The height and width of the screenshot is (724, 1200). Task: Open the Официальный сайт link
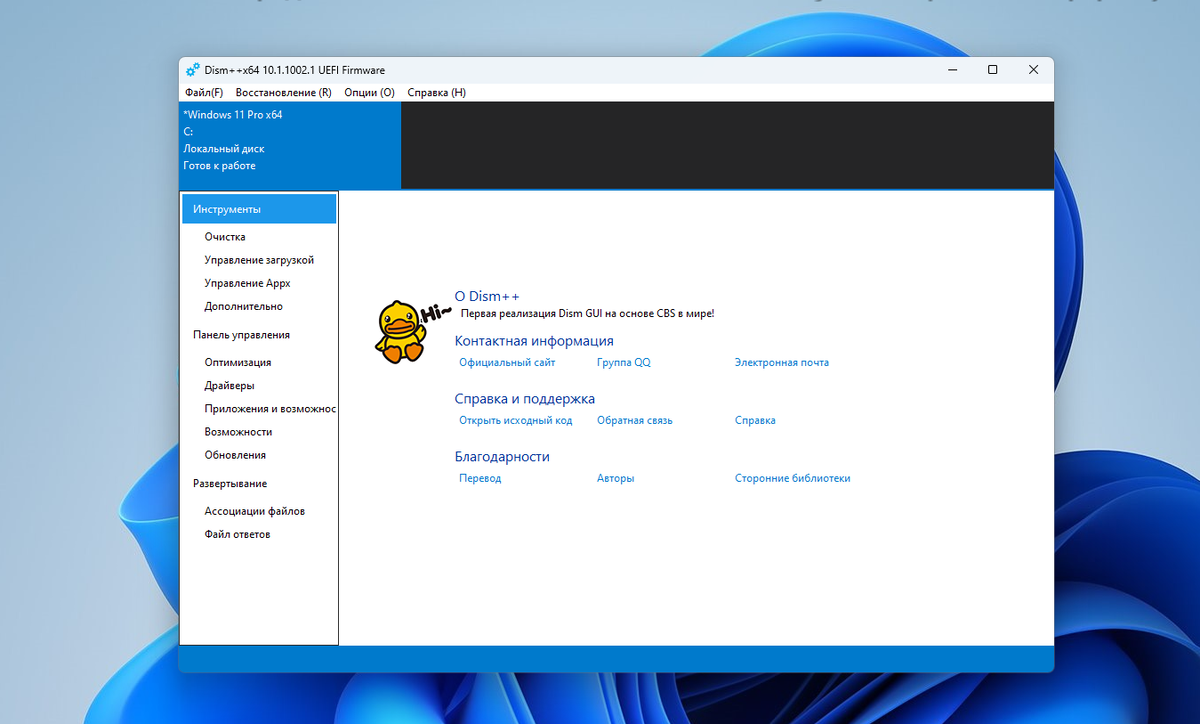tap(507, 363)
